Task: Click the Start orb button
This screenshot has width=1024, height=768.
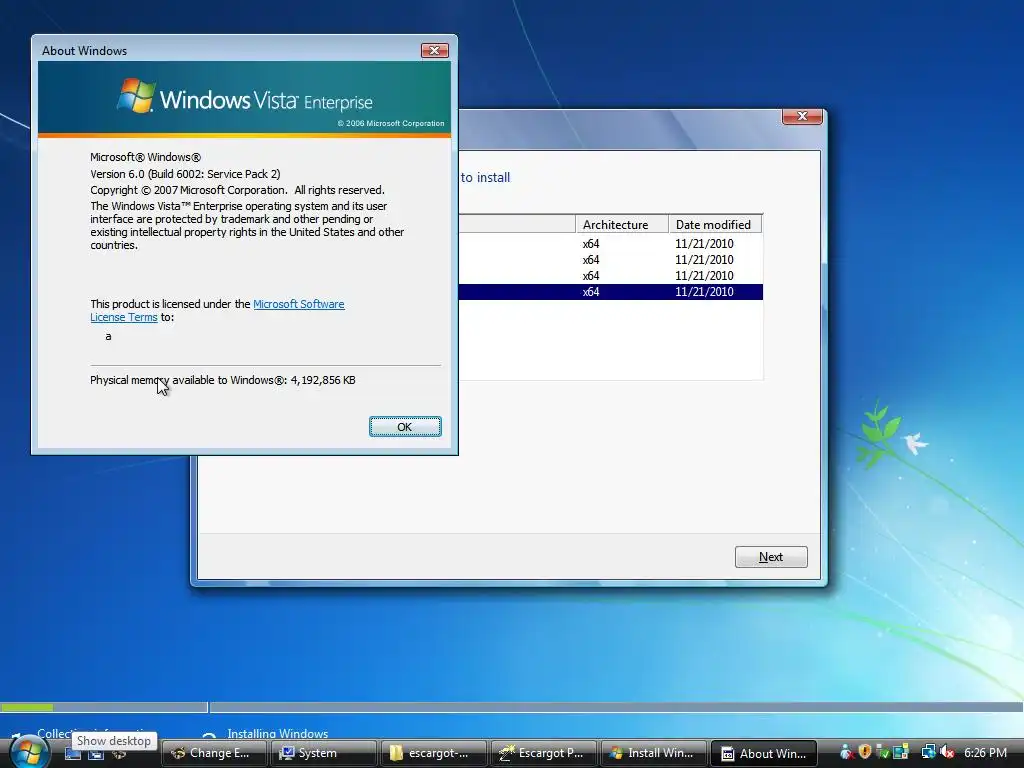Action: tap(28, 753)
